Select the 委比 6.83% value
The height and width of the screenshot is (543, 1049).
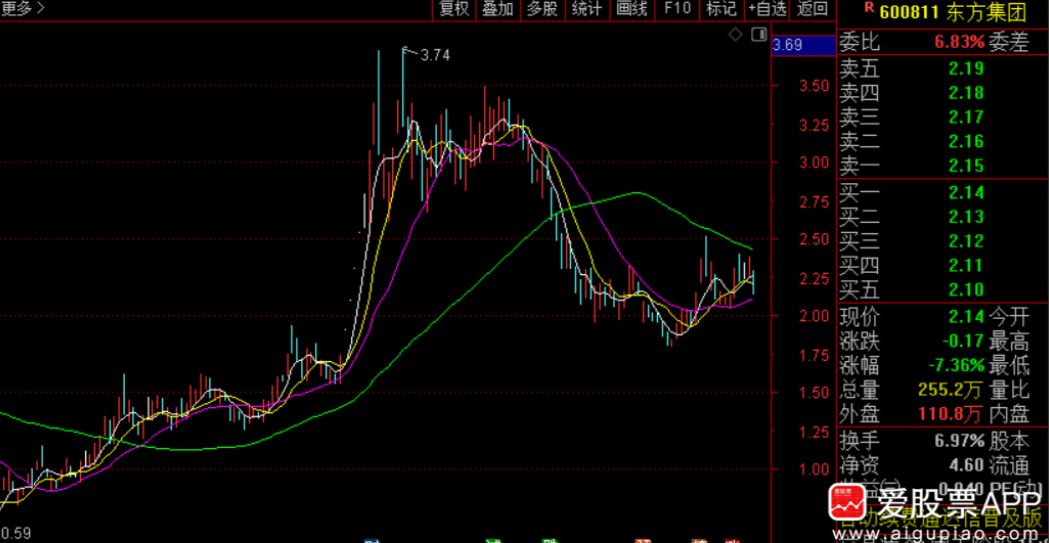coord(959,43)
